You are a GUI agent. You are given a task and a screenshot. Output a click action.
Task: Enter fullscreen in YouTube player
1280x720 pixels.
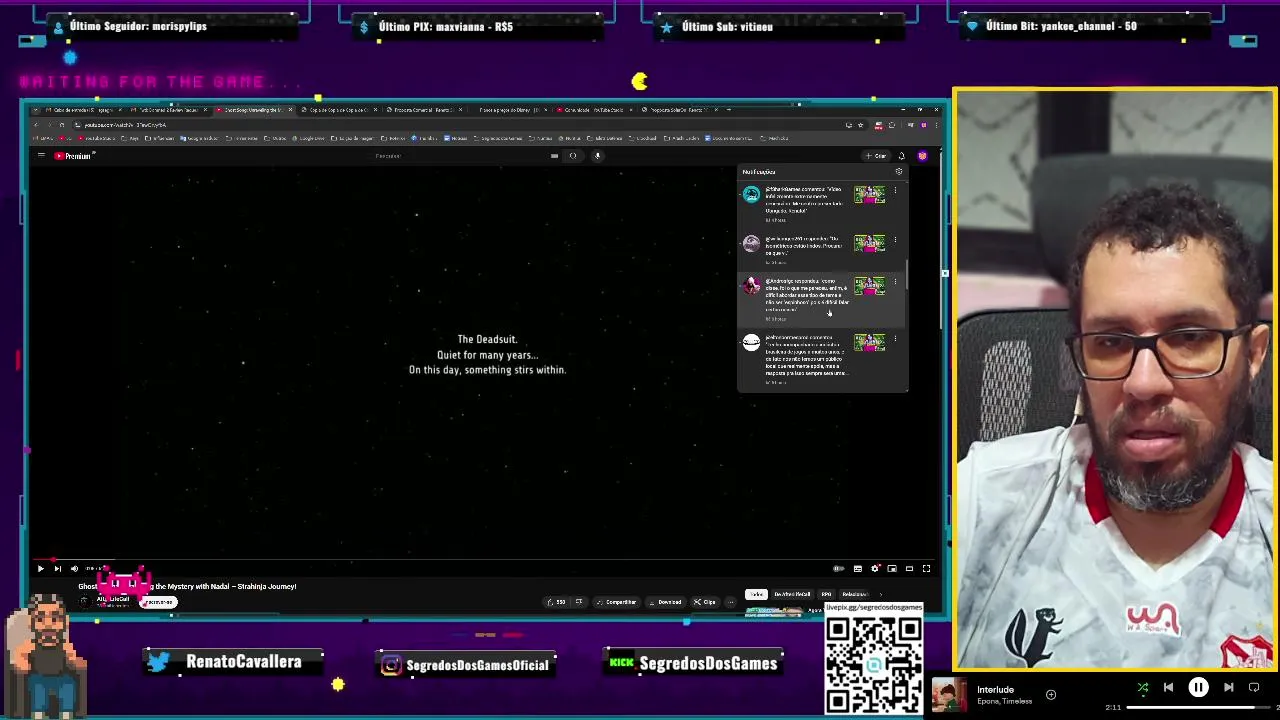coord(926,568)
